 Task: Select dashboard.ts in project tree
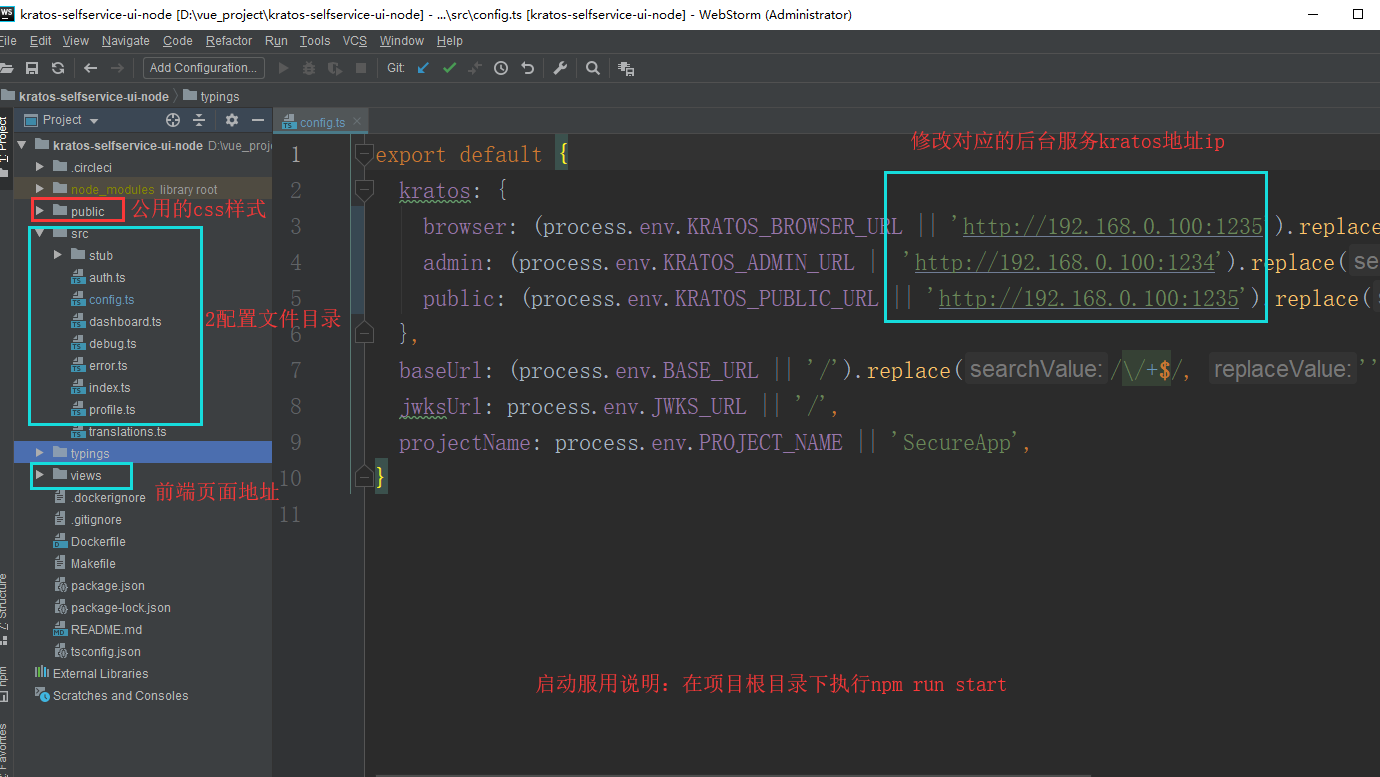click(x=125, y=322)
